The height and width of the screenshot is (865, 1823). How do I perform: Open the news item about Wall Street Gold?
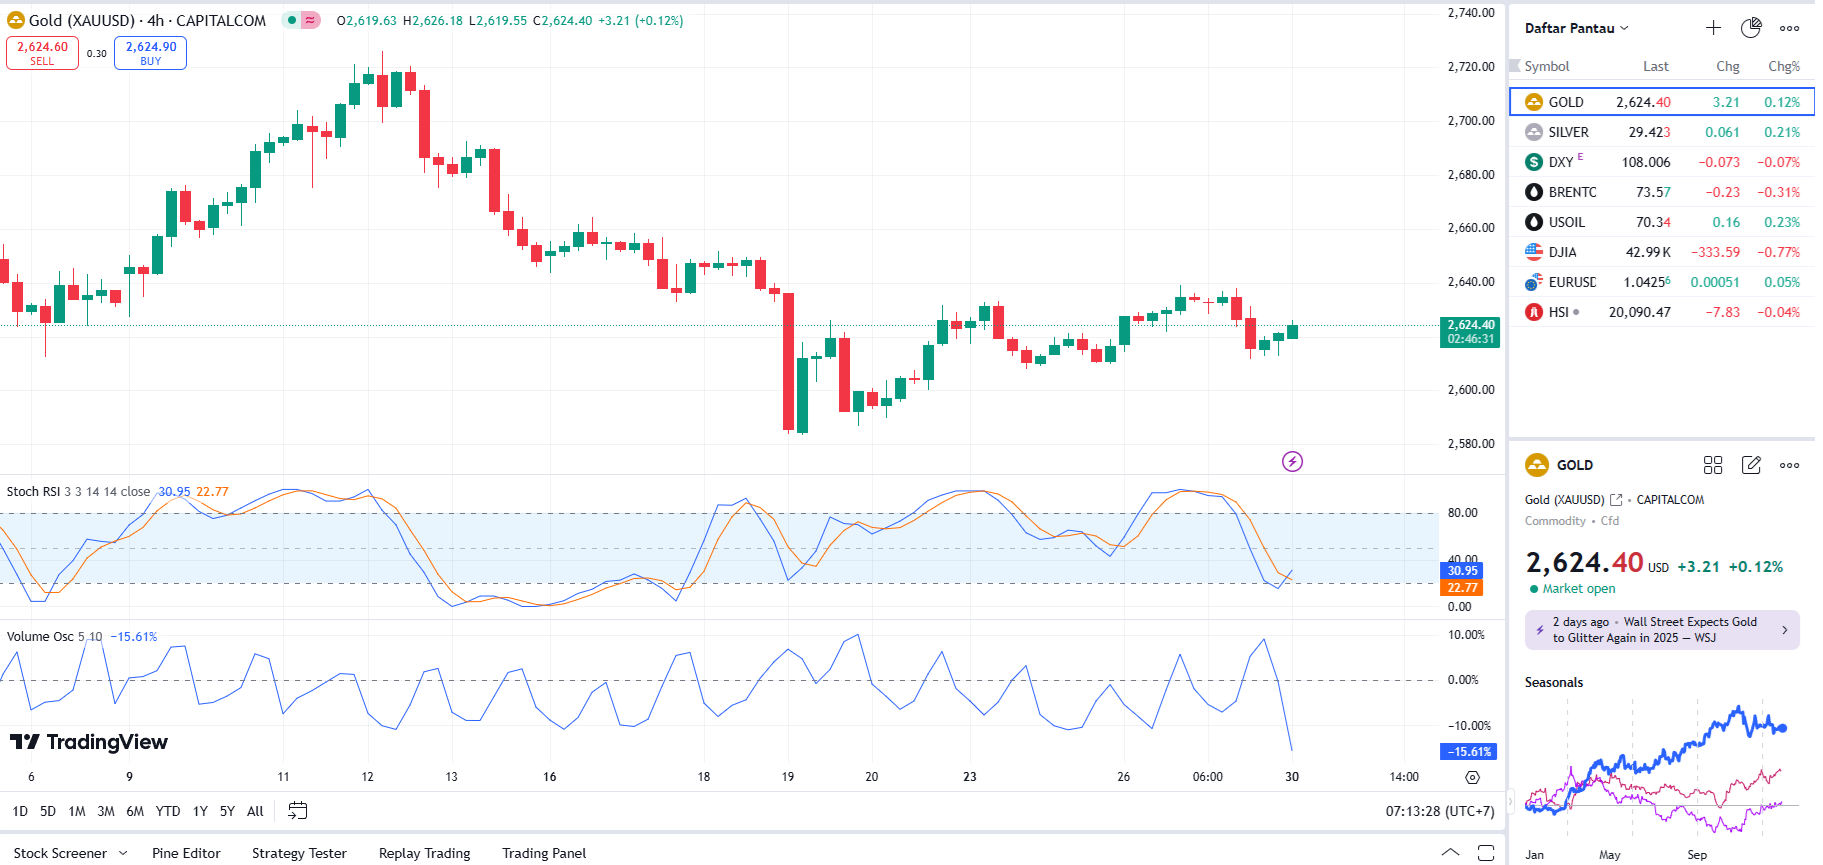[x=1661, y=630]
